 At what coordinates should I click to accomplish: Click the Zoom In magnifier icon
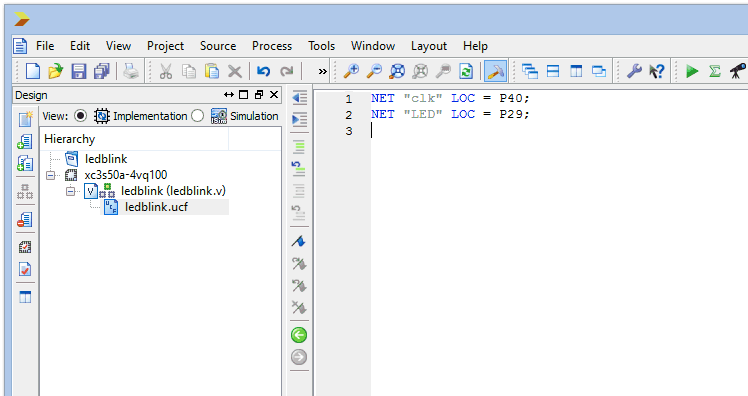coord(351,71)
